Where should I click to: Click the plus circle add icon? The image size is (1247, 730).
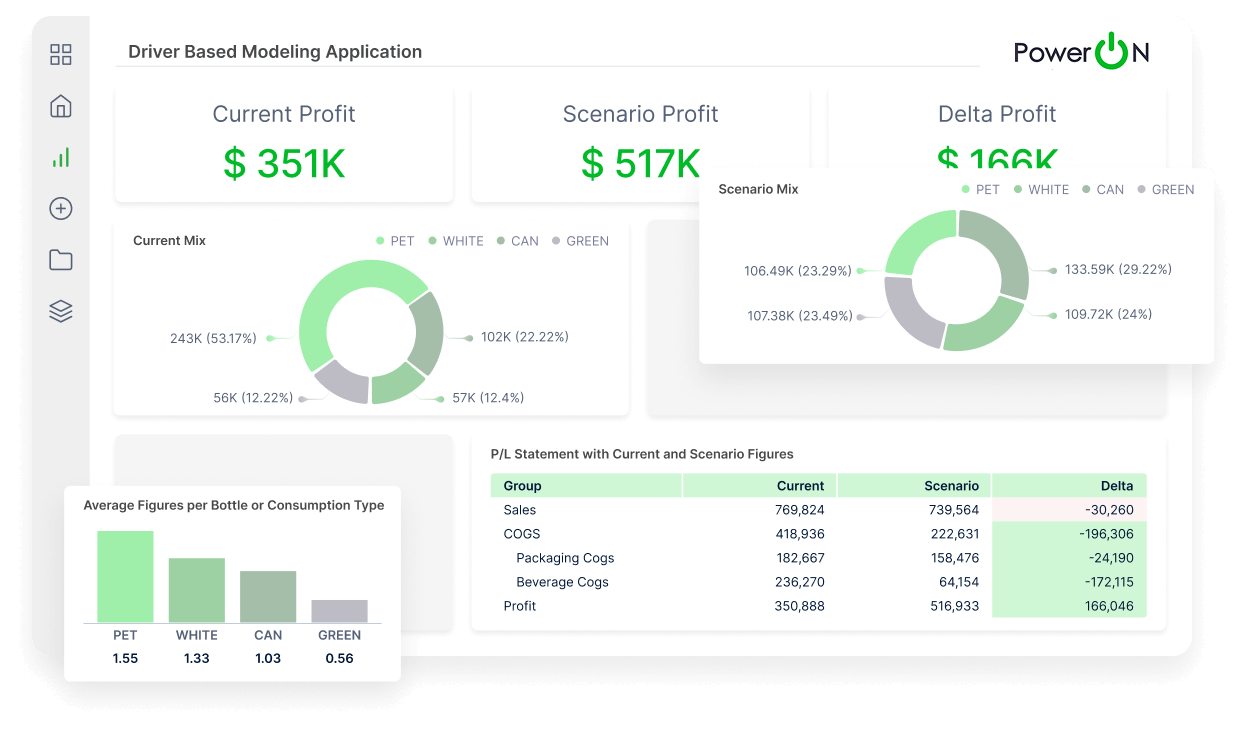pos(61,208)
